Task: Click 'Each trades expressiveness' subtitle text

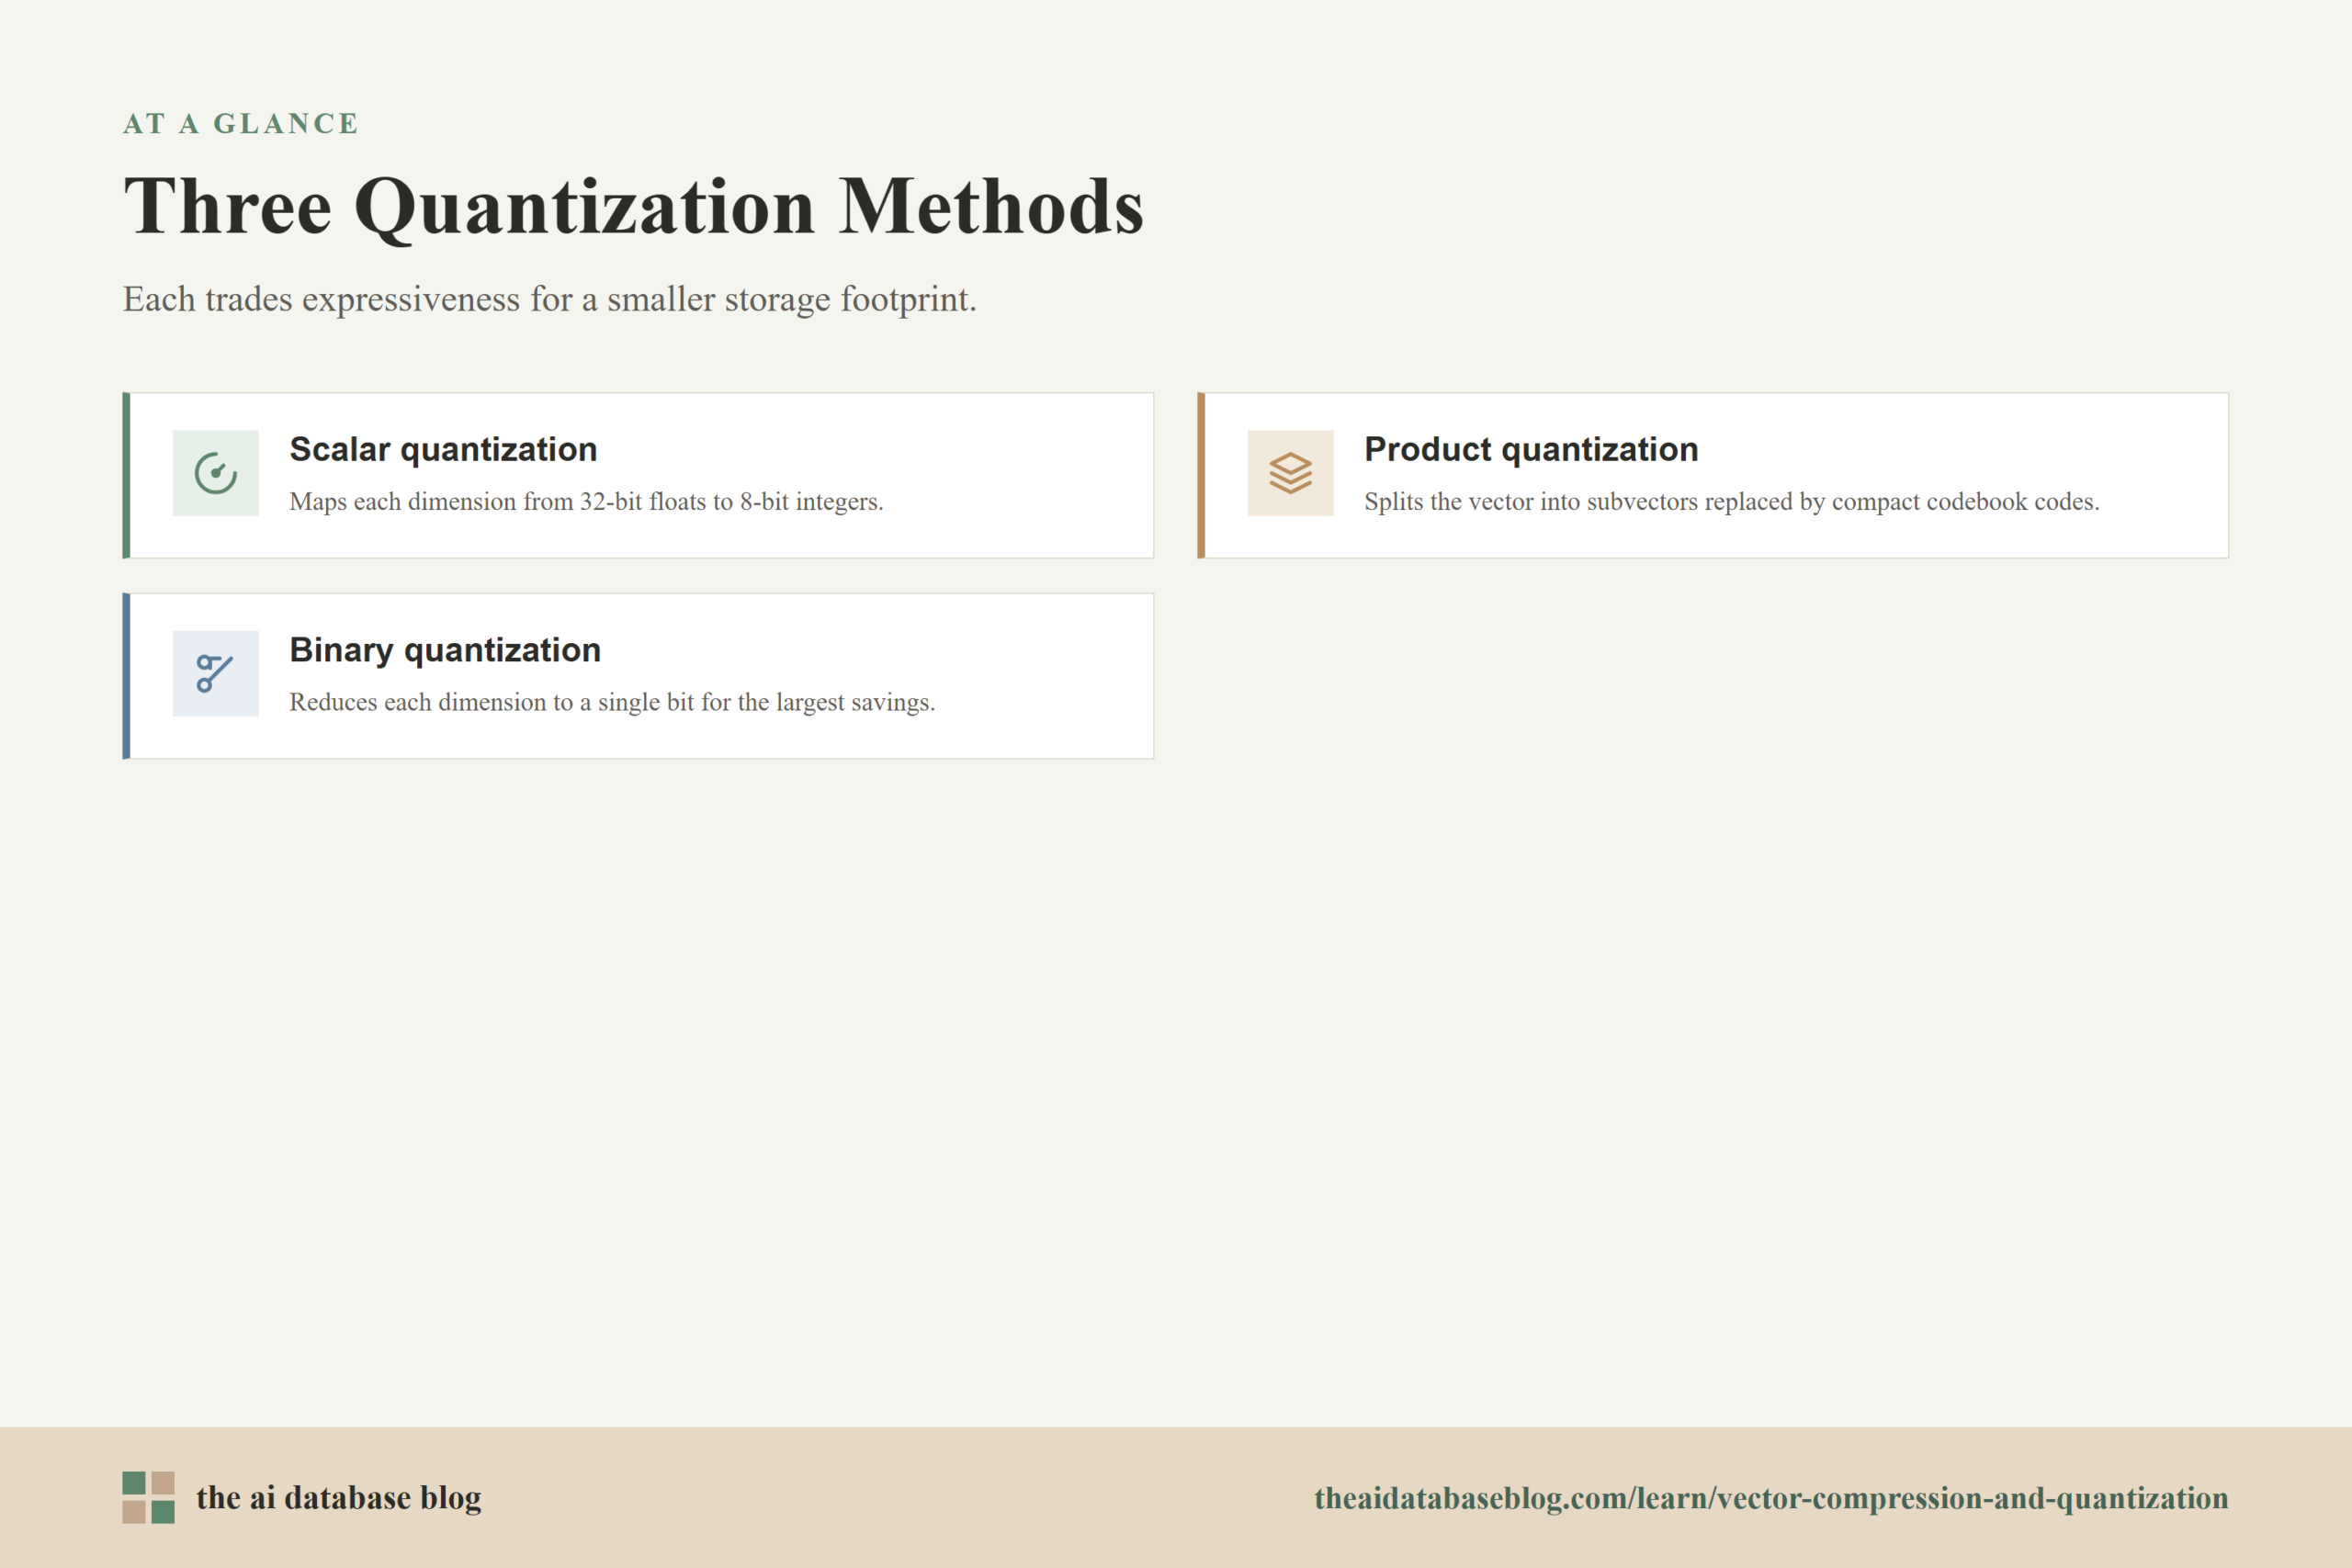Action: [x=549, y=299]
